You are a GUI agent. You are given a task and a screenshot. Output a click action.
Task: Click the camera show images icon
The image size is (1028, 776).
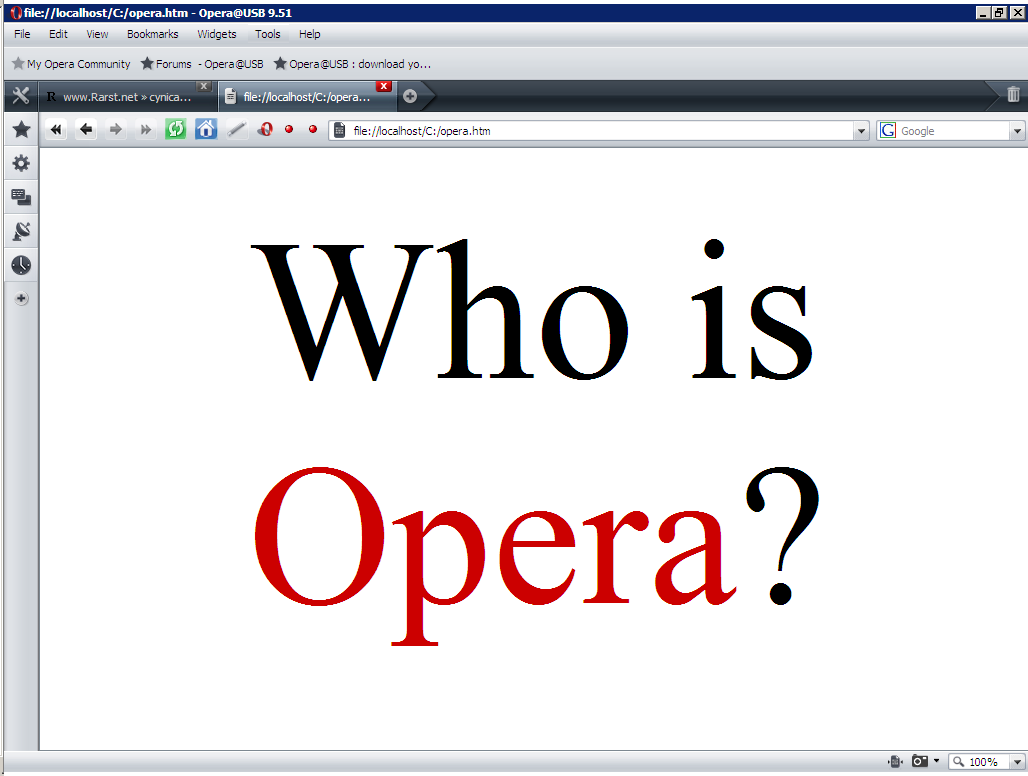click(x=920, y=761)
